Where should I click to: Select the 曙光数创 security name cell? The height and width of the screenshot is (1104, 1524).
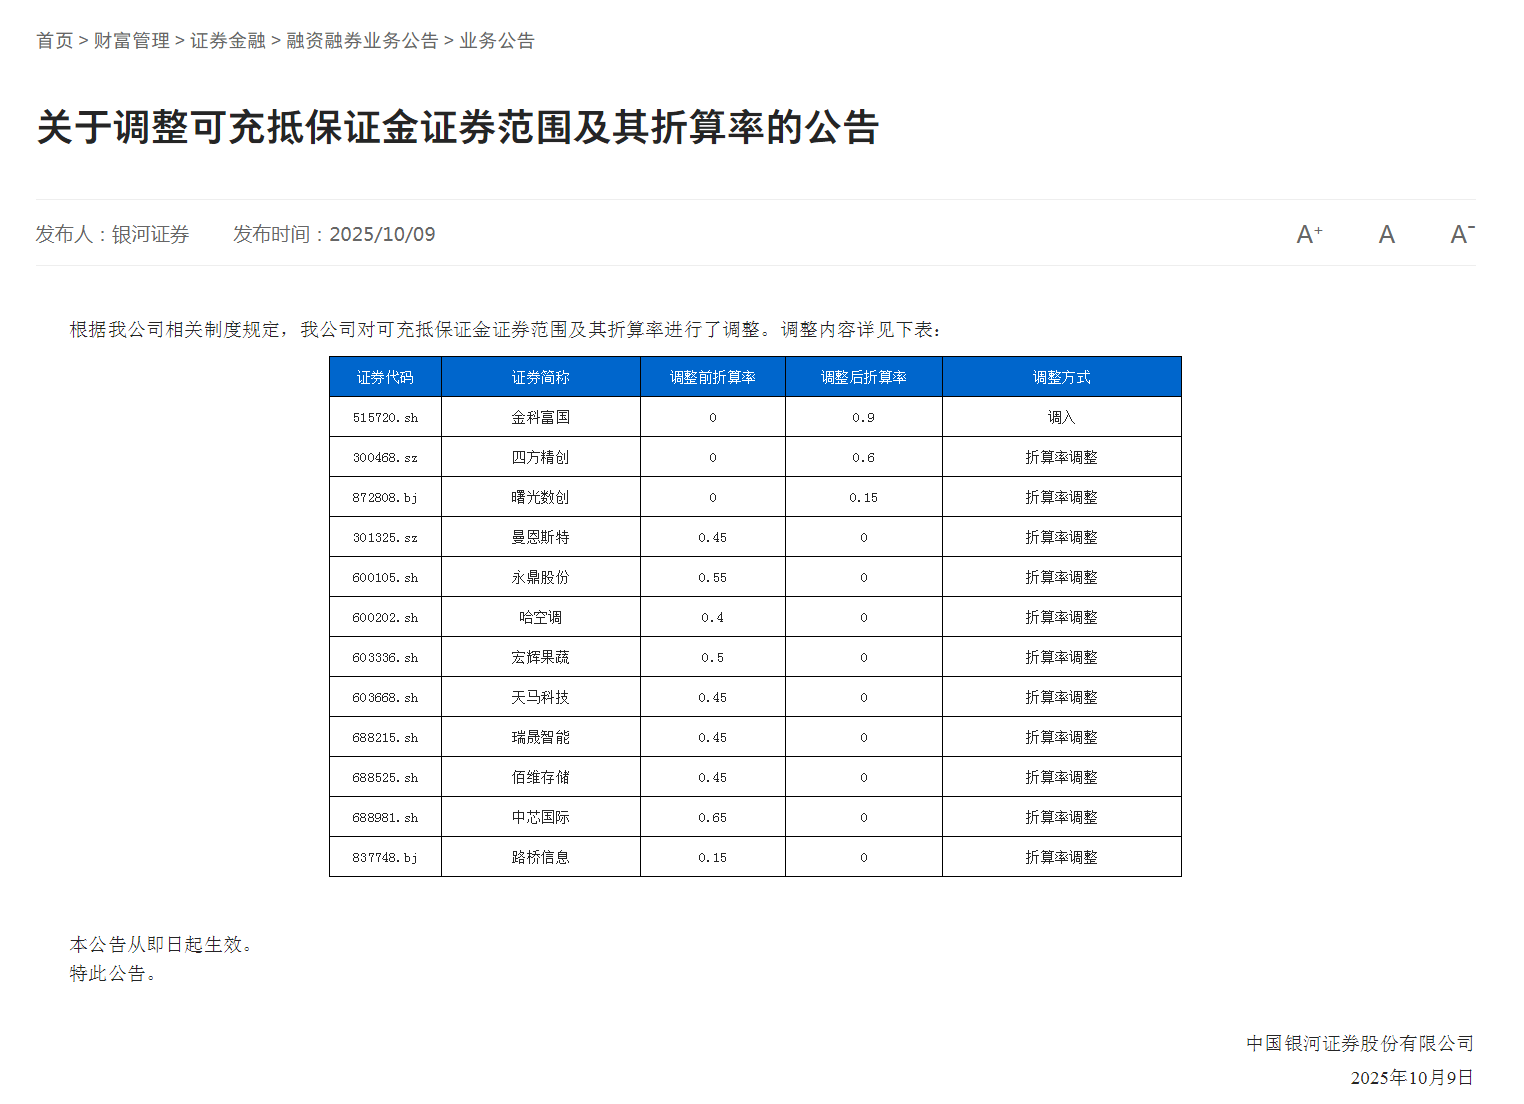click(x=540, y=496)
